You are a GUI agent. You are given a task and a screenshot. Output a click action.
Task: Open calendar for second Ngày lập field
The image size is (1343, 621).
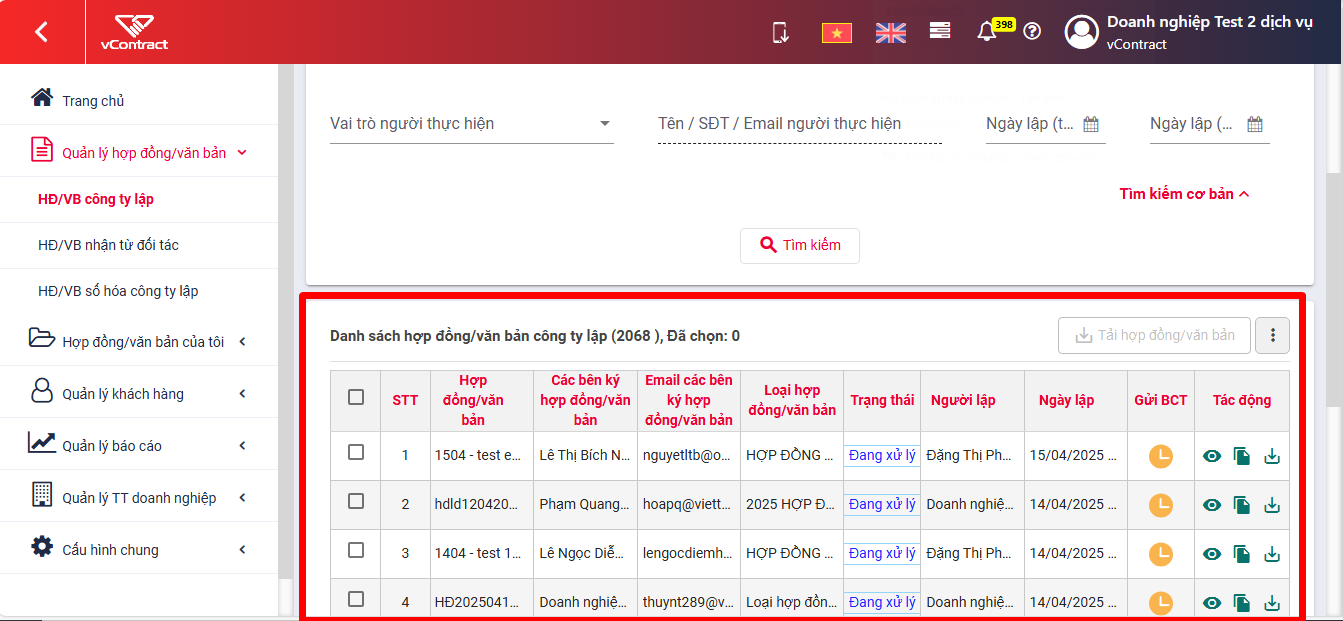point(1255,124)
